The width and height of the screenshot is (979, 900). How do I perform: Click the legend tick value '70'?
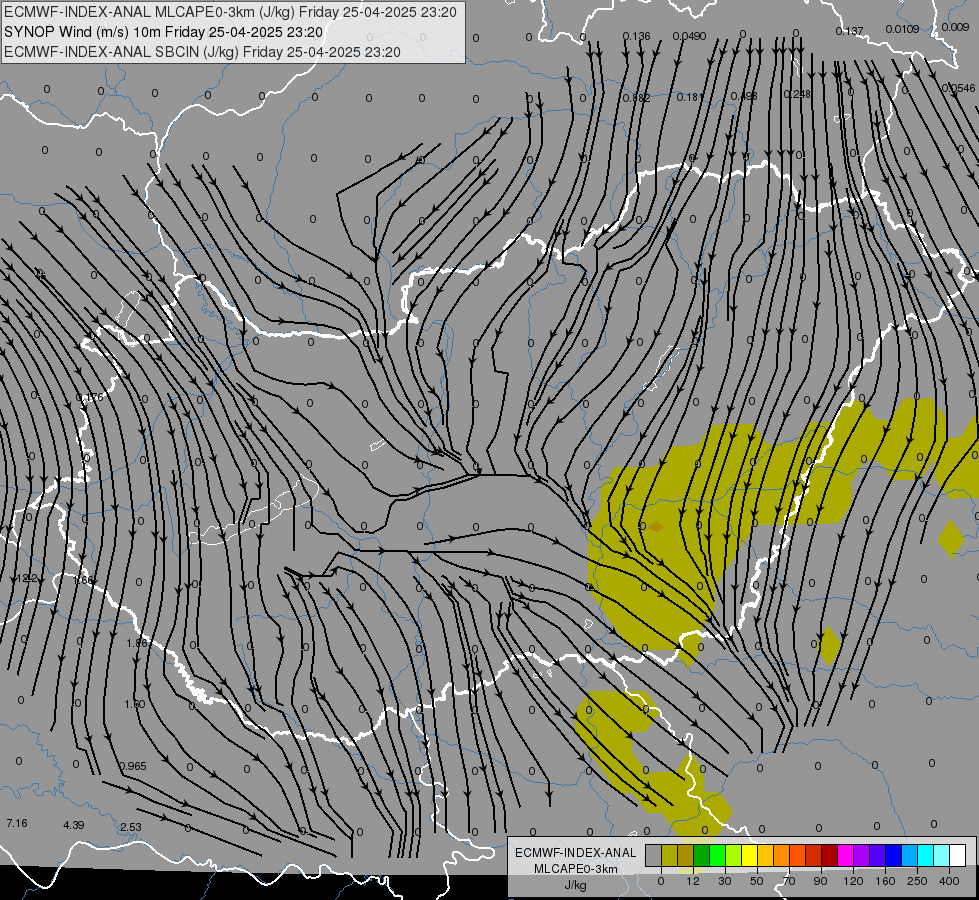click(789, 881)
